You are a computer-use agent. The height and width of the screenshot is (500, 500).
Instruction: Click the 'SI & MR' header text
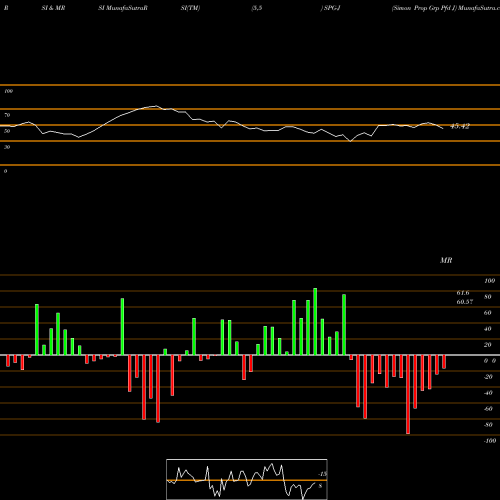53,8
